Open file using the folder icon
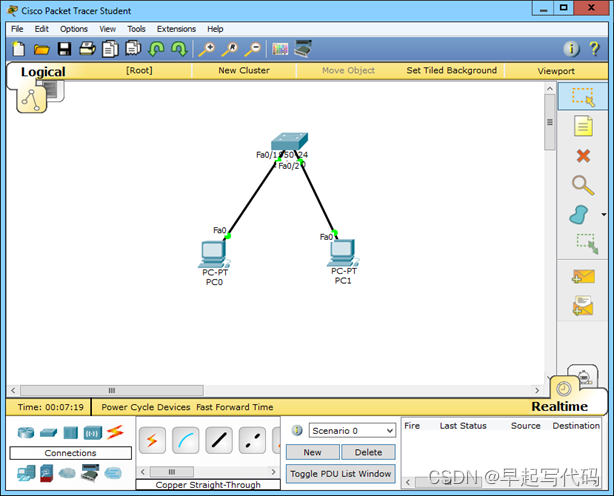Viewport: 614px width, 496px height. (41, 49)
